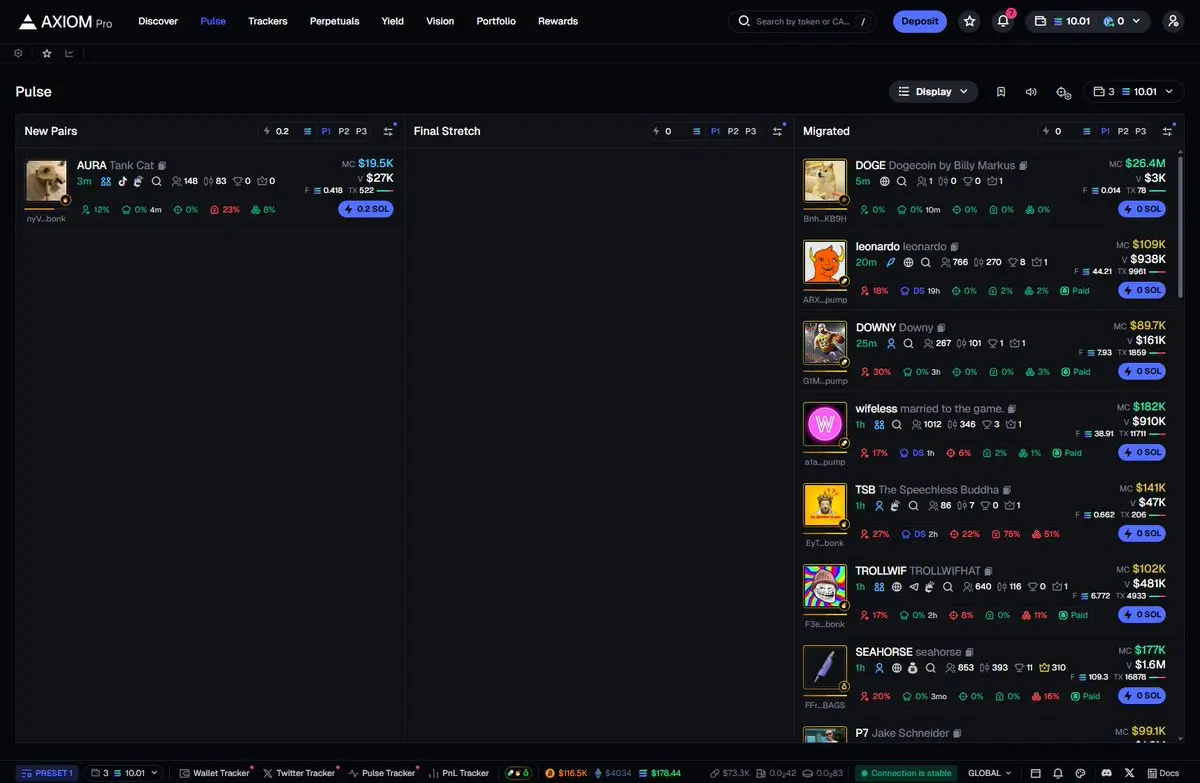Open New Pairs column filter settings
Image resolution: width=1200 pixels, height=783 pixels.
pyautogui.click(x=388, y=131)
